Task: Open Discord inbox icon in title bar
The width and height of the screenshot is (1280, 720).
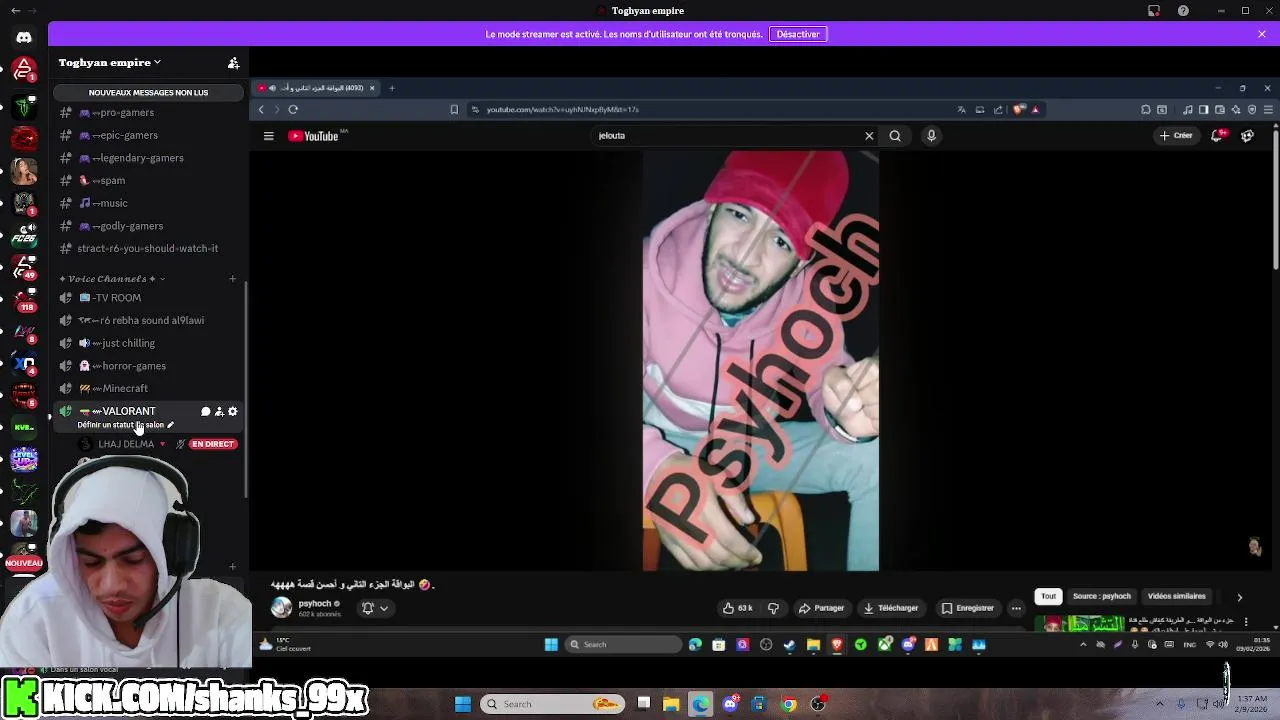Action: [x=1154, y=11]
